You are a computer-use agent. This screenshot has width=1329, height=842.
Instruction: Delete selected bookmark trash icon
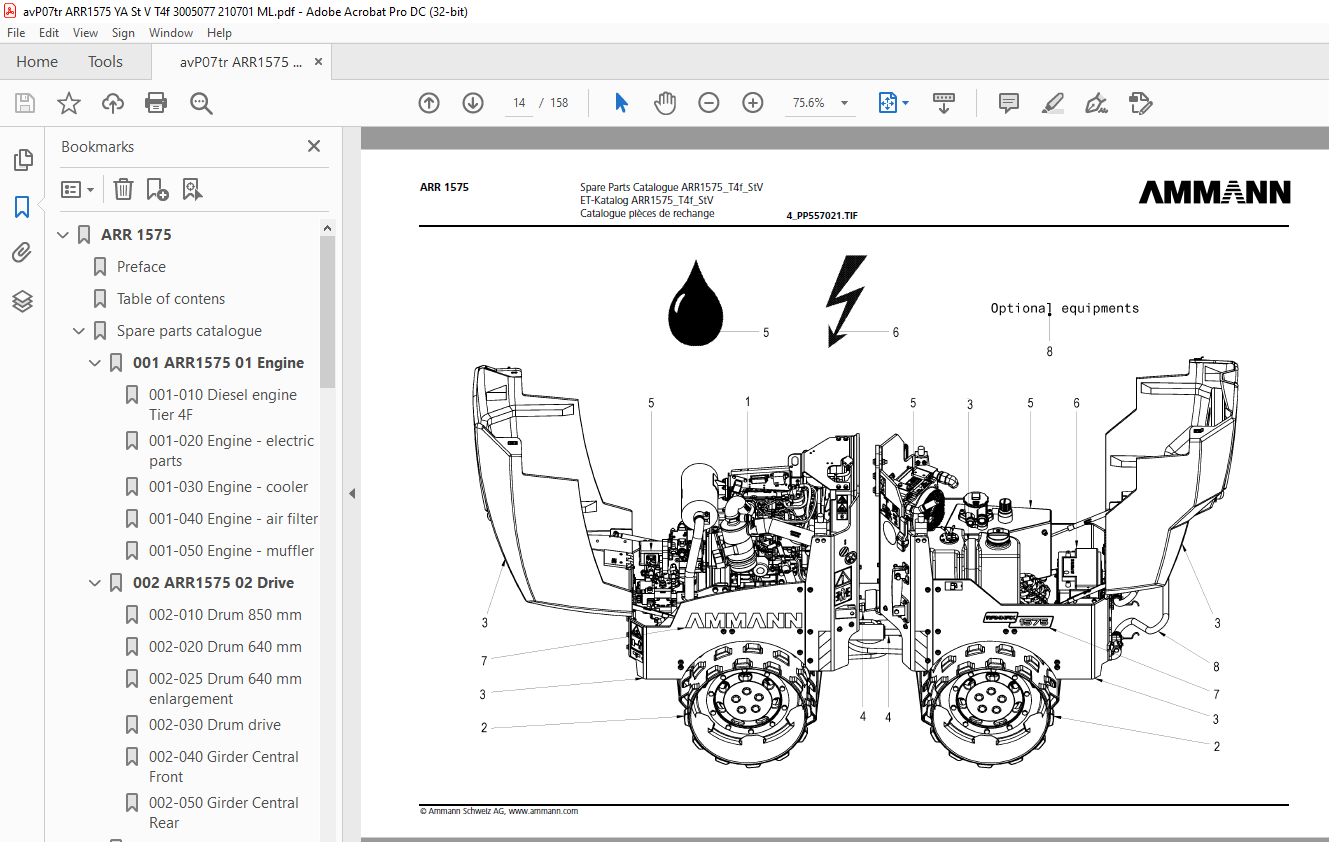[x=123, y=189]
